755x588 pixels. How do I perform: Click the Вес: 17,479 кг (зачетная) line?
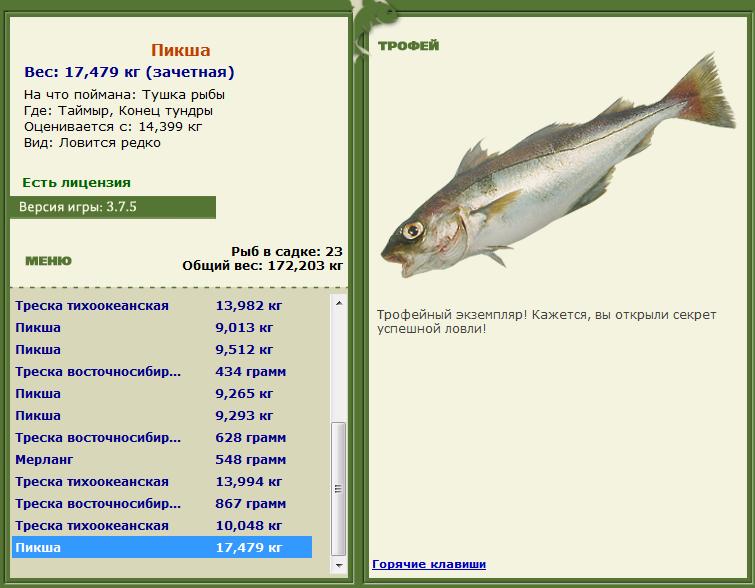[129, 72]
